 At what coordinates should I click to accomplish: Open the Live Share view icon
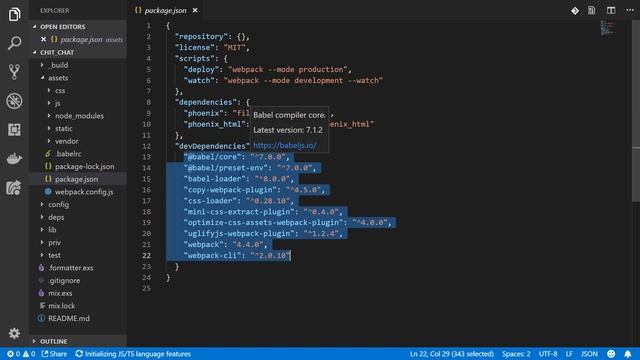(14, 187)
